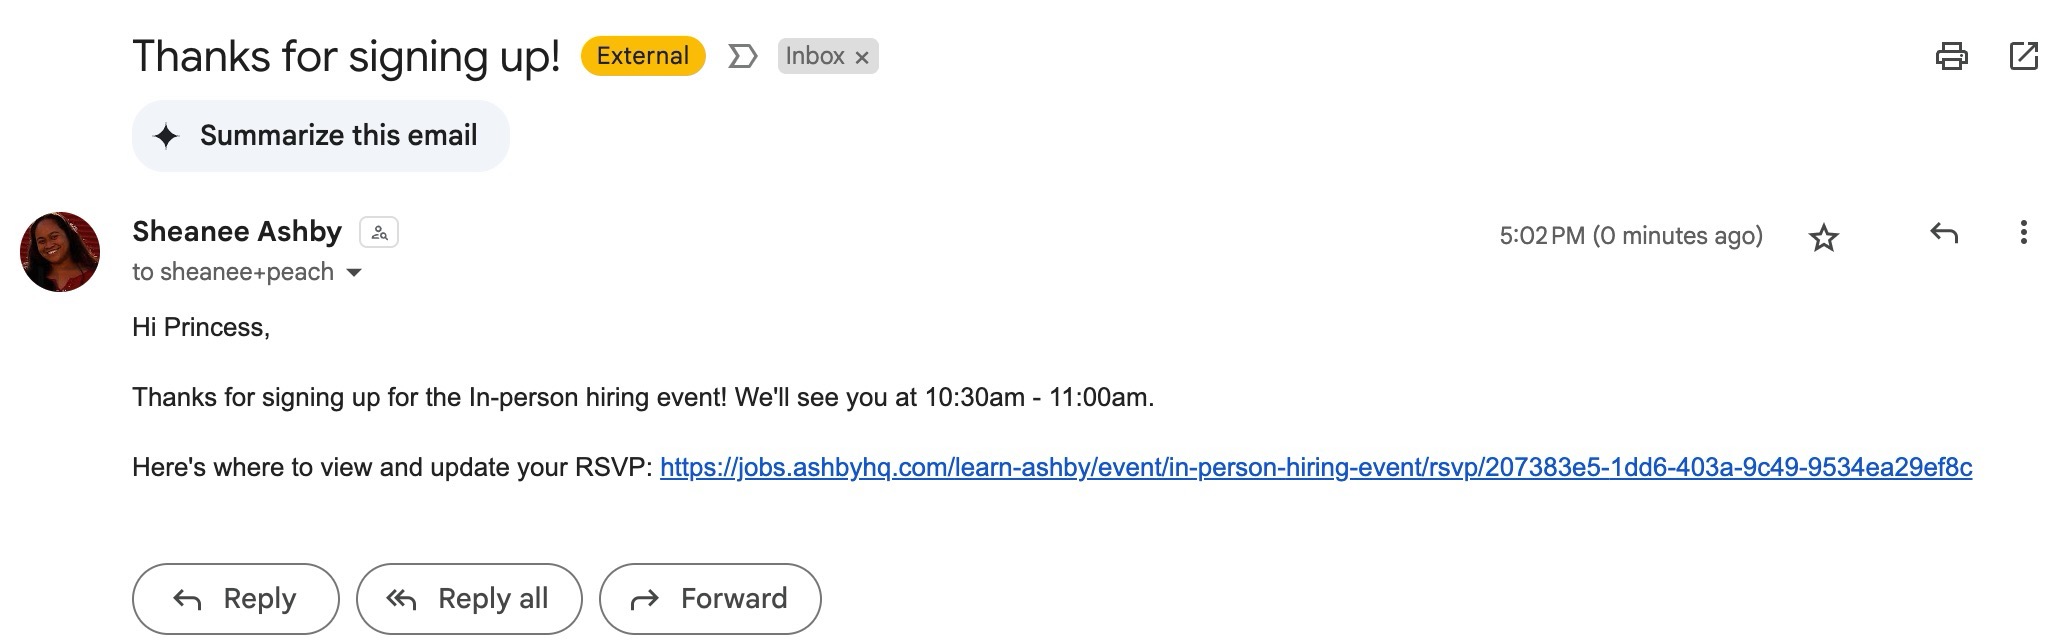Click the sparkle icon on Summarize chip
The width and height of the screenshot is (2058, 644).
coord(166,136)
